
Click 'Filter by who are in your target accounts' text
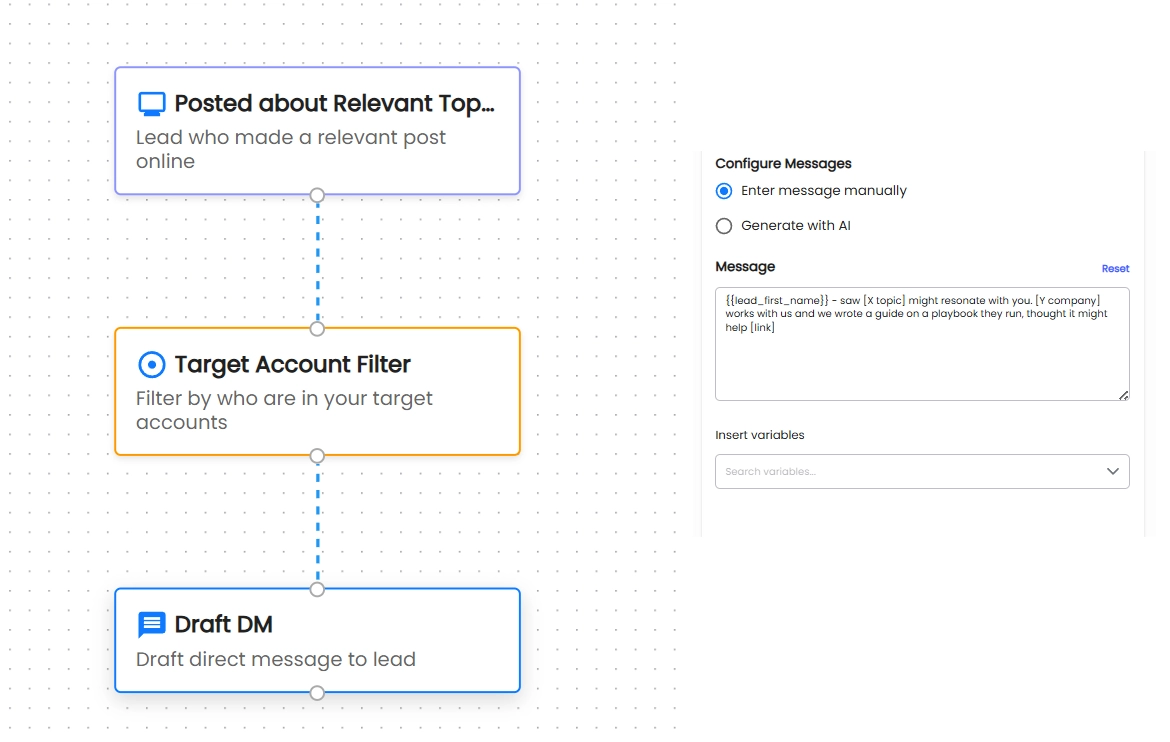[x=284, y=411]
